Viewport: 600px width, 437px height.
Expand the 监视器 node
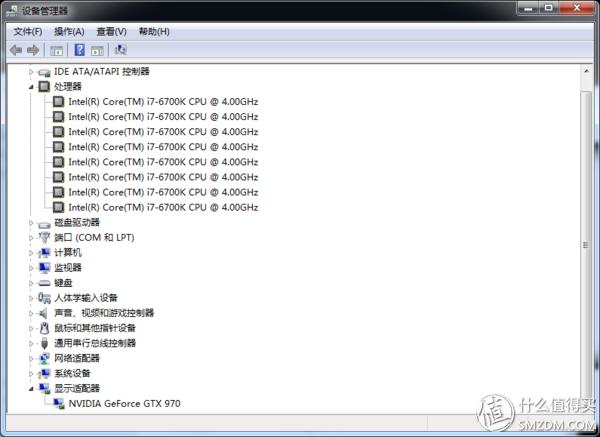click(x=31, y=268)
